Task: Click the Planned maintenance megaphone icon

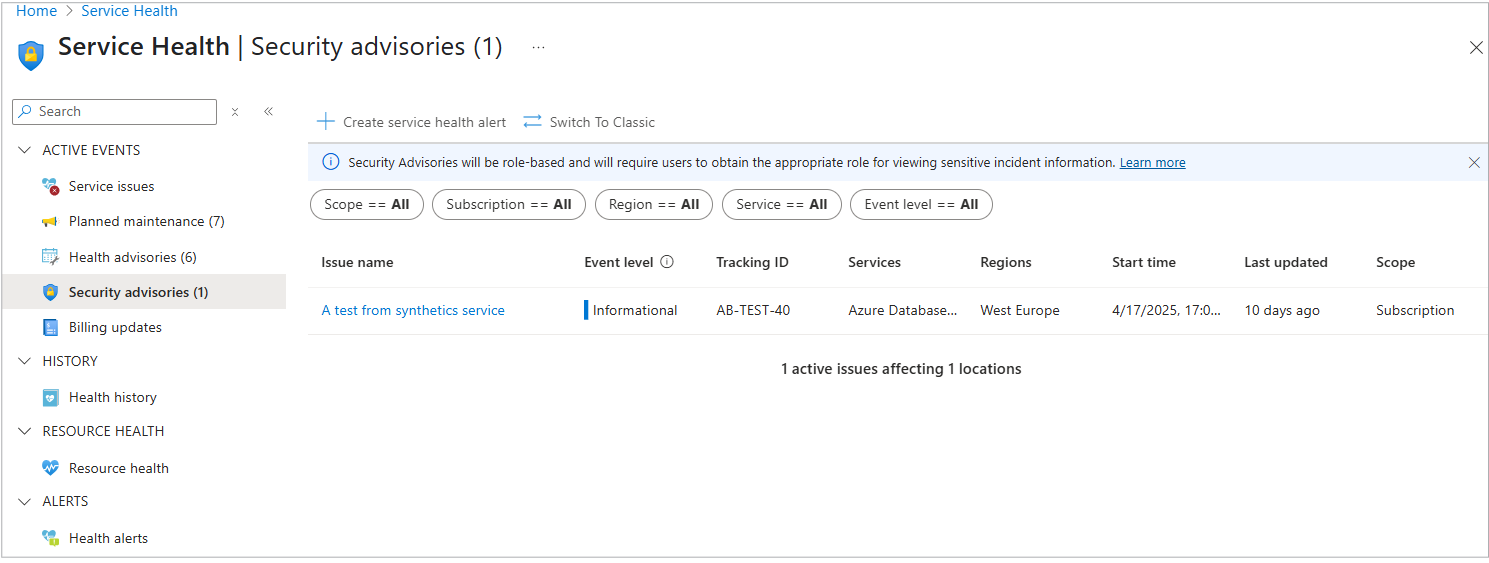Action: [51, 222]
